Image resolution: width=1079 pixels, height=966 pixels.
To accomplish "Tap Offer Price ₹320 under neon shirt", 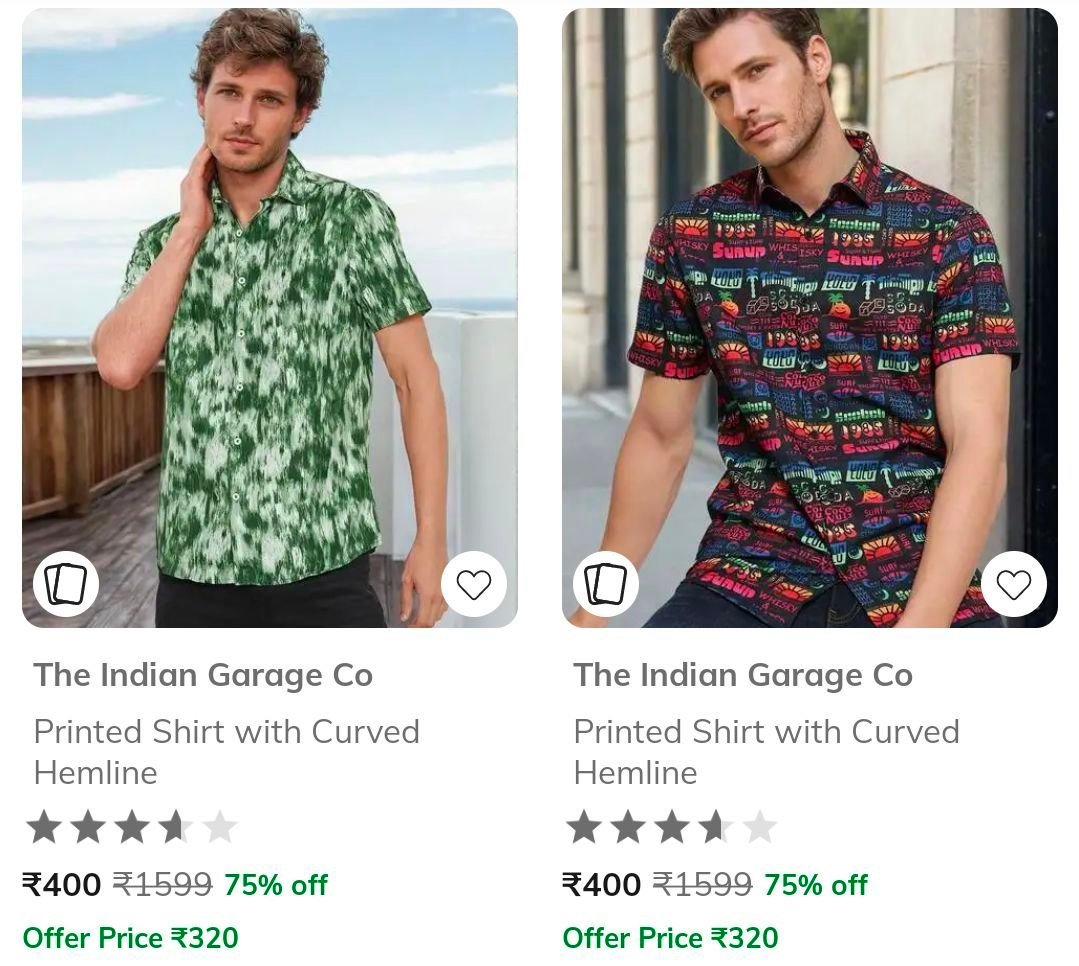I will 671,938.
